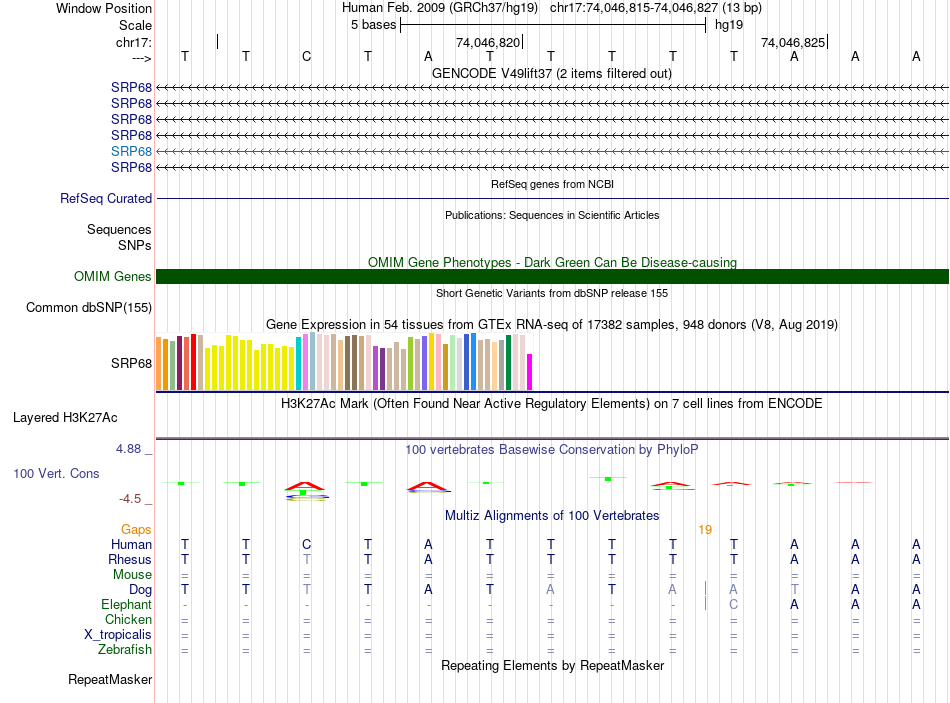Click the Dog alignment row label
Image resolution: width=950 pixels, height=703 pixels.
(140, 590)
